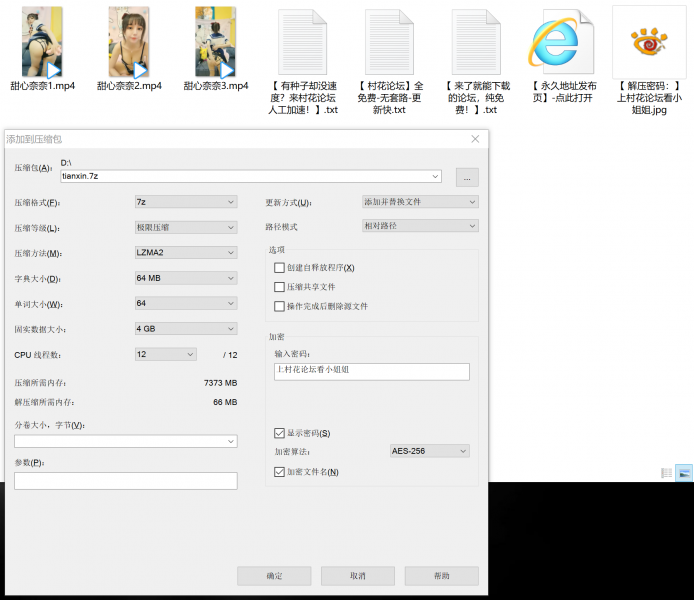The image size is (694, 600).
Task: Toggle the show password checkbox
Action: 280,433
